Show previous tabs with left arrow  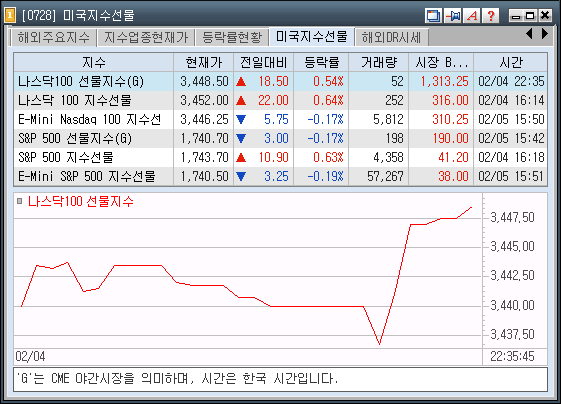(x=530, y=34)
